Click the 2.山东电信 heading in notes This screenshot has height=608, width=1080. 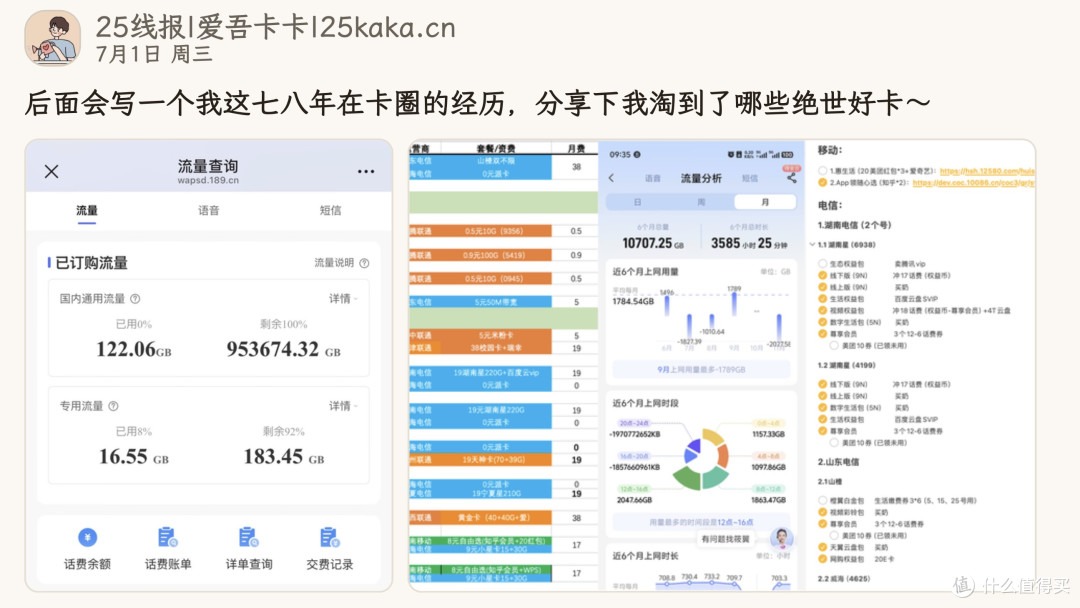click(x=838, y=462)
